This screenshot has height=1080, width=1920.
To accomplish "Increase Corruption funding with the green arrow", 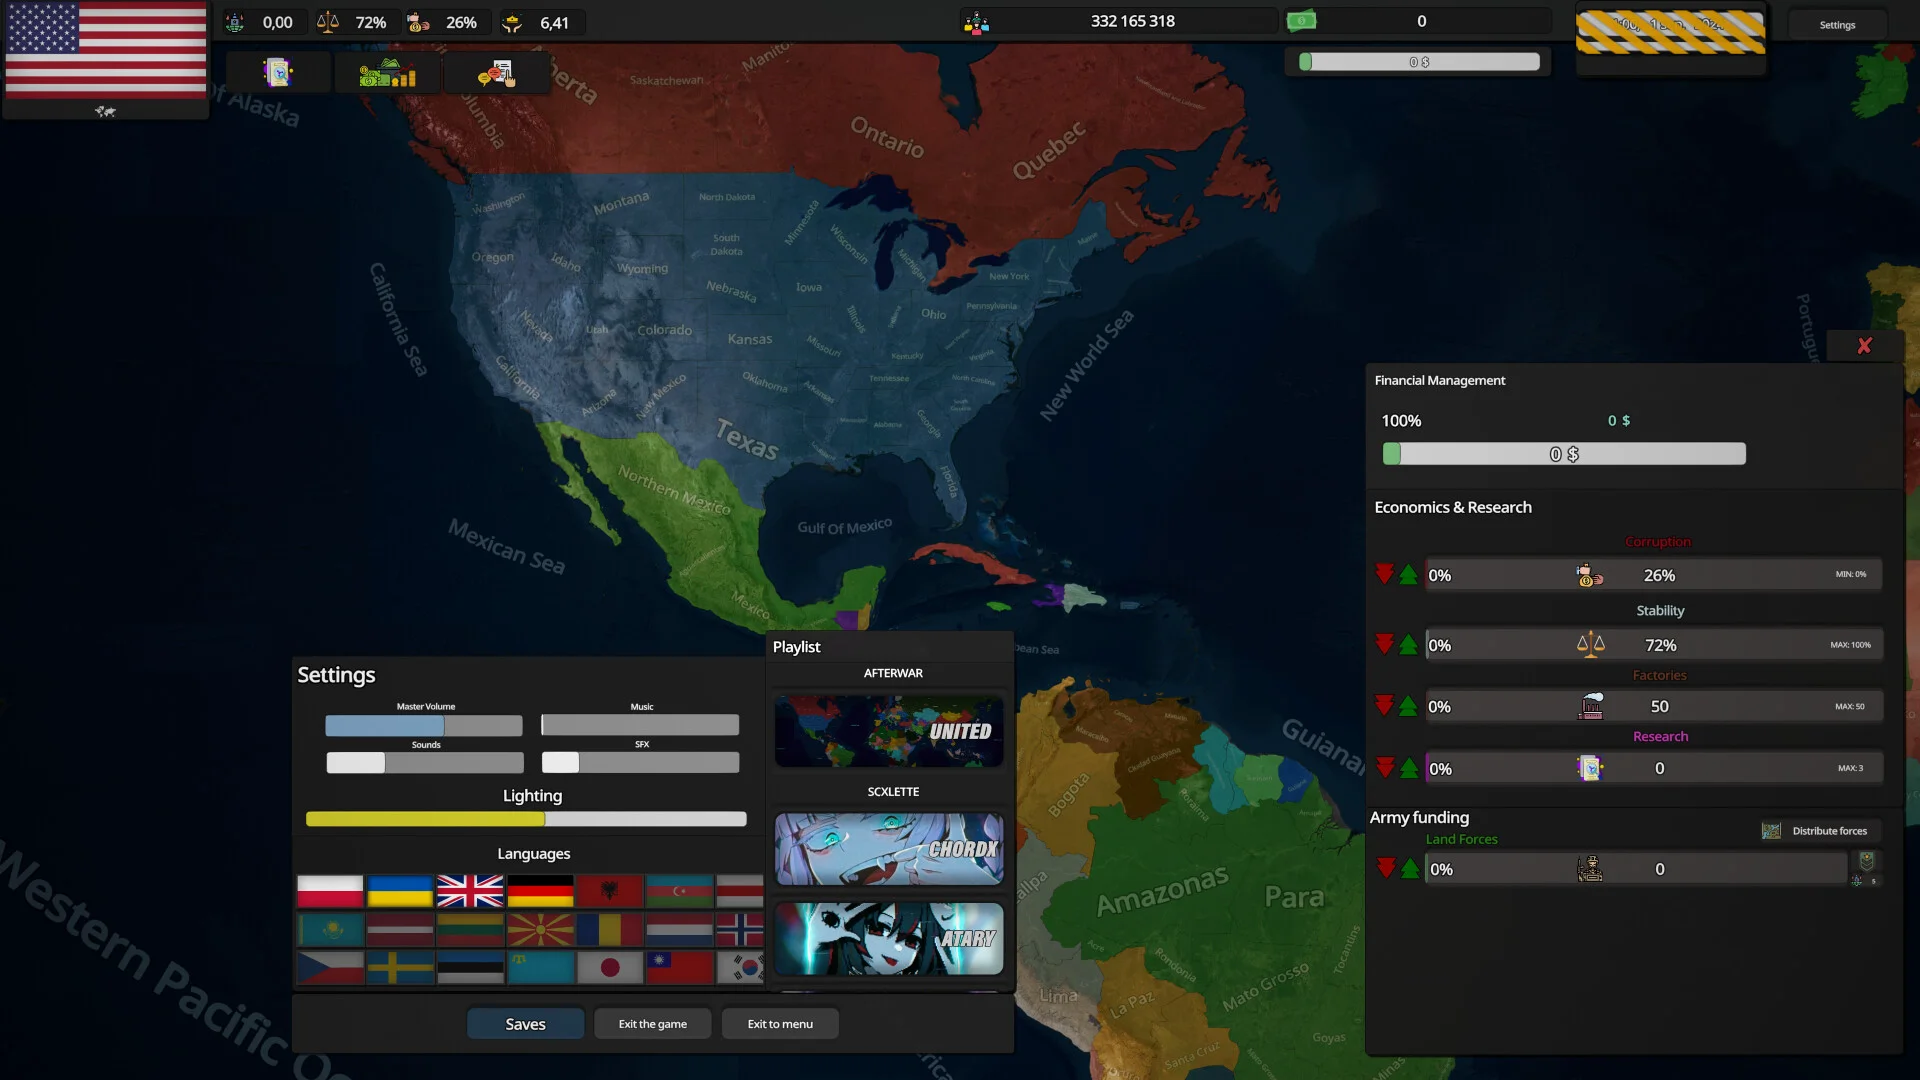I will 1408,574.
